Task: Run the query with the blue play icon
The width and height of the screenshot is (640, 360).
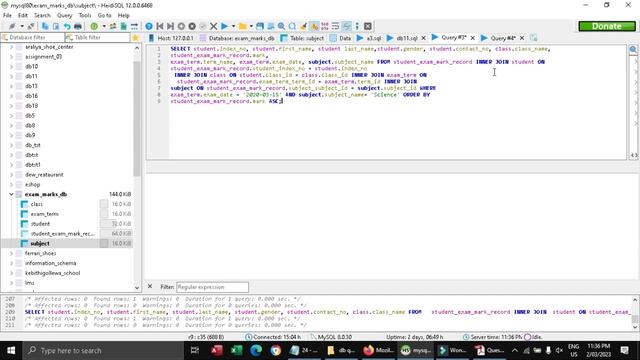Action: (x=224, y=26)
